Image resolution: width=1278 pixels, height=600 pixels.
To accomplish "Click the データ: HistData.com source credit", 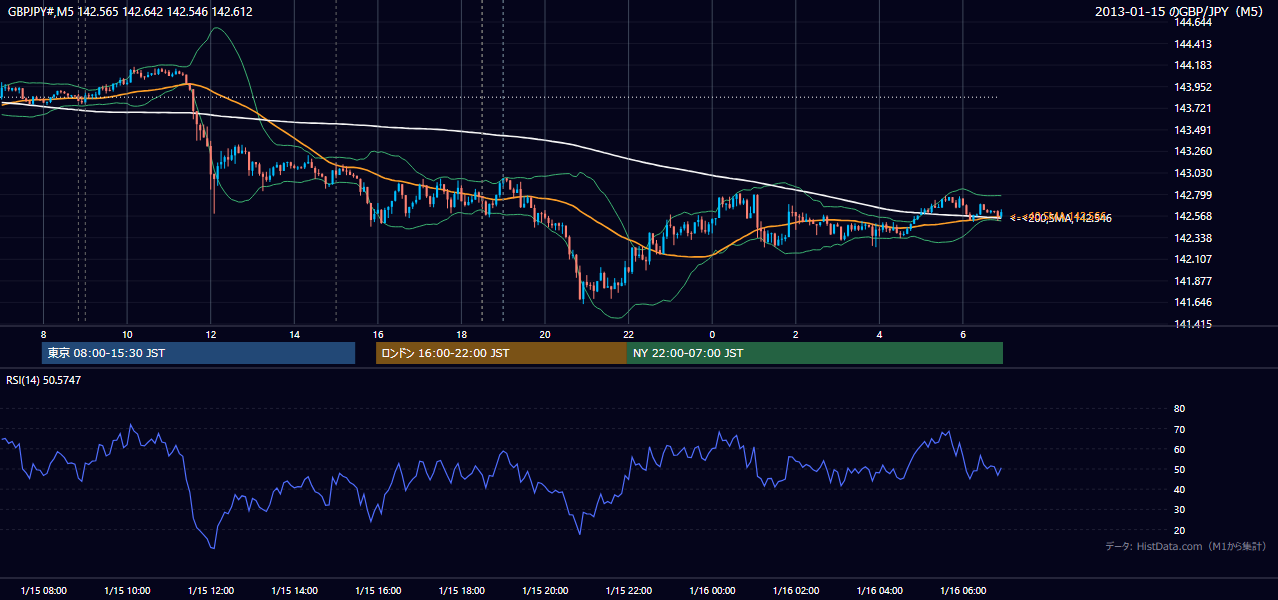I will click(1186, 546).
